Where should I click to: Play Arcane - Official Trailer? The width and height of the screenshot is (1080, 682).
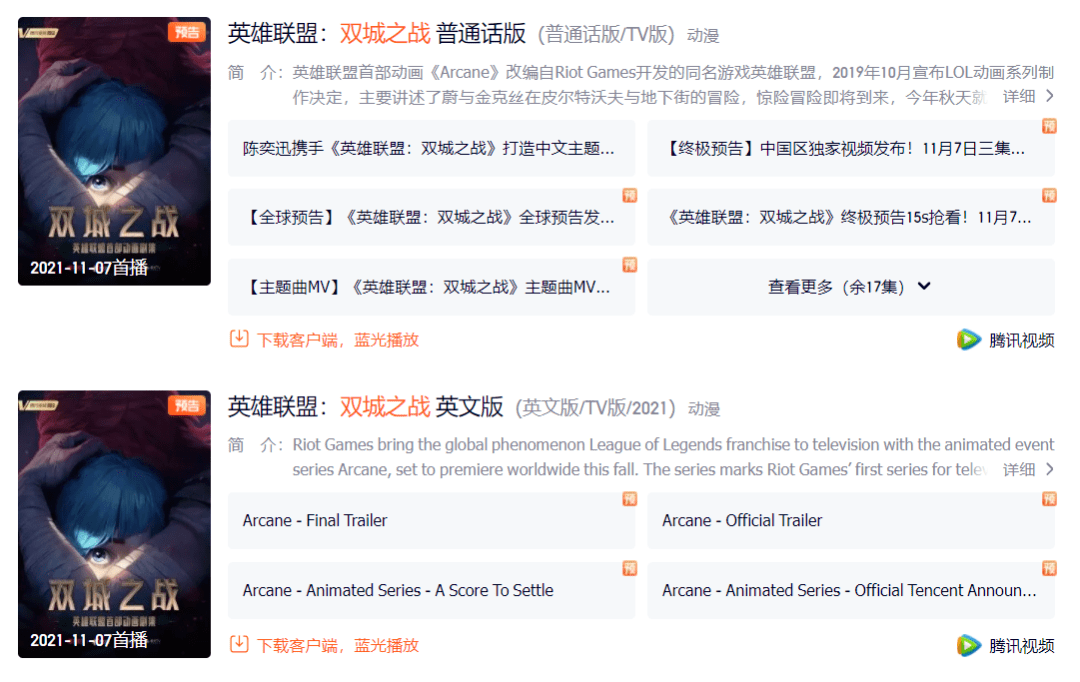tap(851, 521)
